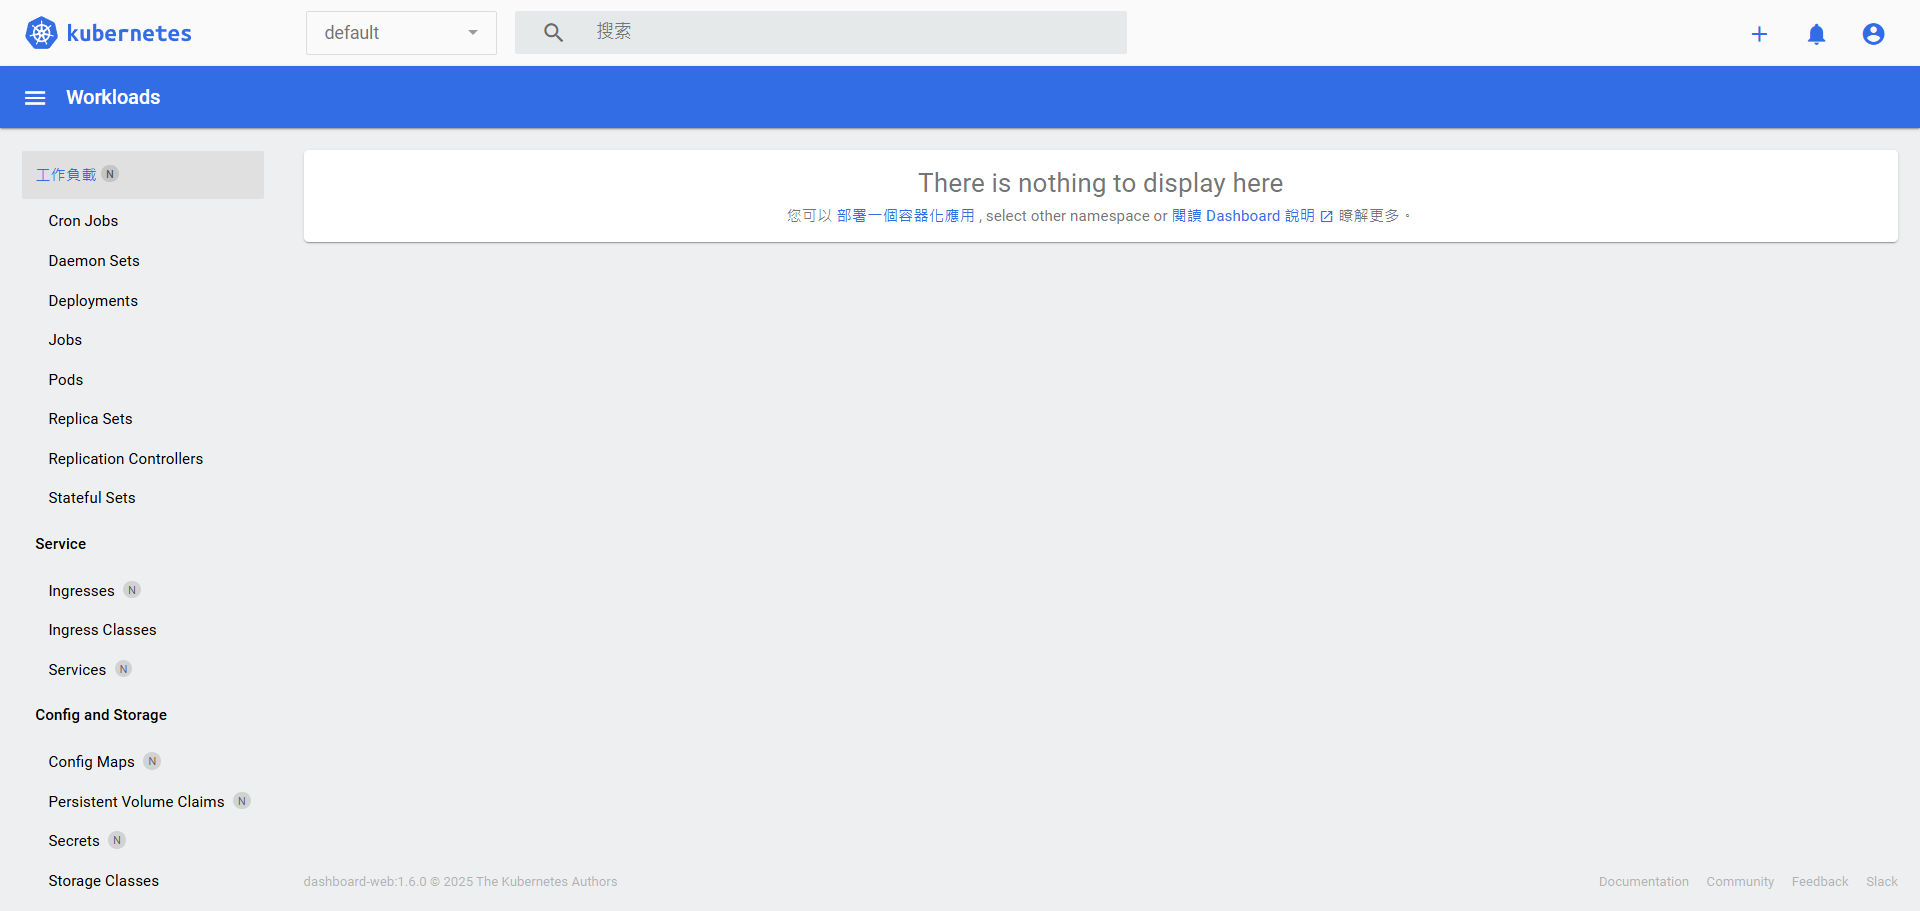
Task: Click the search magnifier icon
Action: (553, 33)
